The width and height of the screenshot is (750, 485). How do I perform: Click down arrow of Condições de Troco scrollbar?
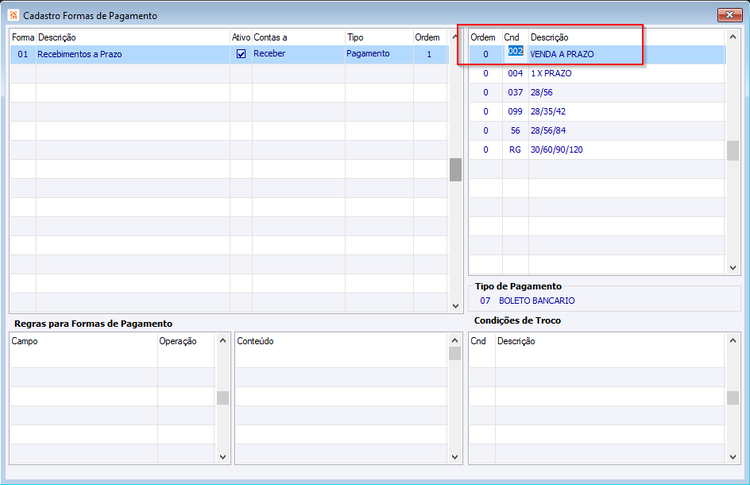732,457
